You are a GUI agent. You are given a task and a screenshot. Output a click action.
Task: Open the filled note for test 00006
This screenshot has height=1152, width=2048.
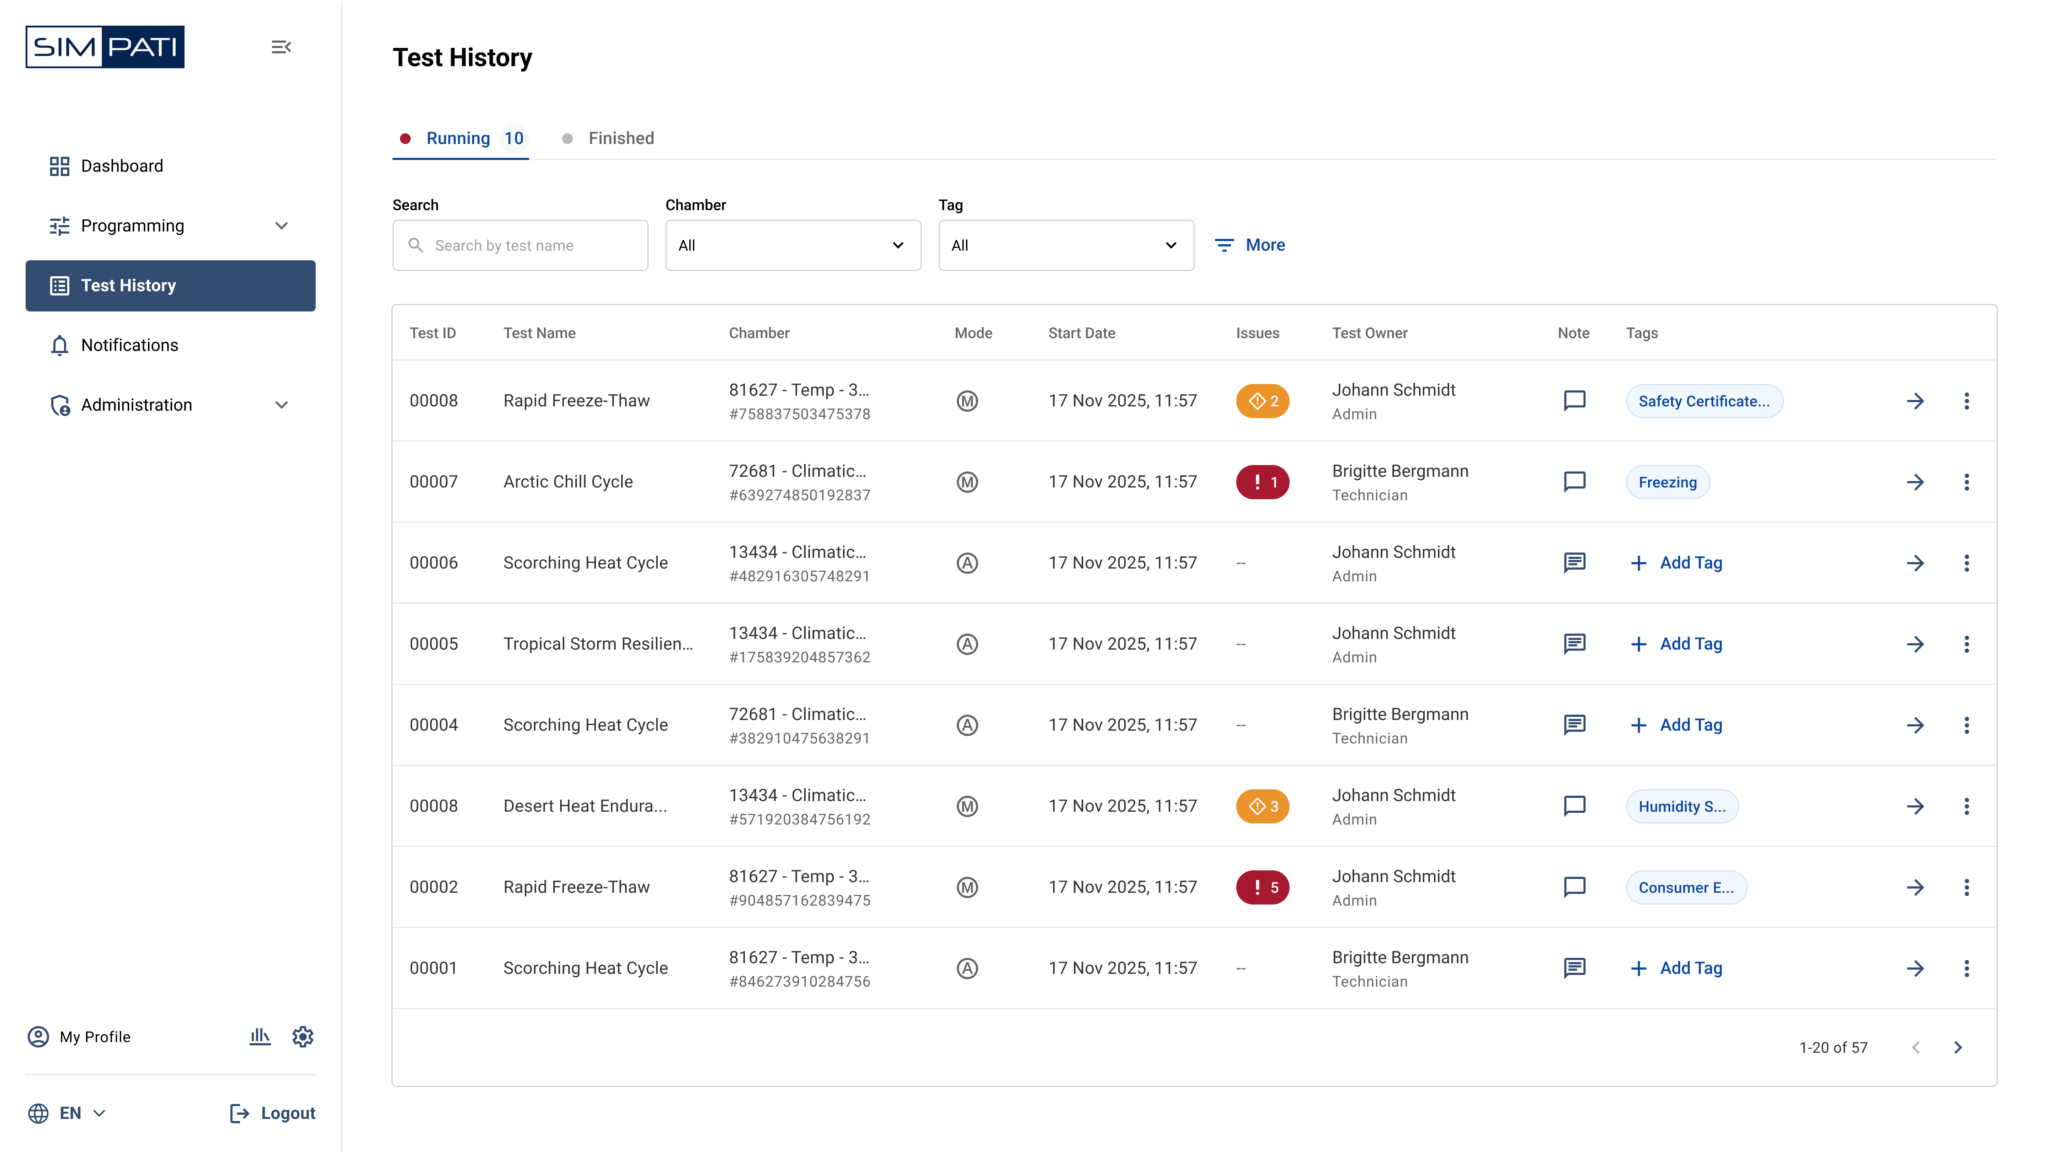point(1574,563)
